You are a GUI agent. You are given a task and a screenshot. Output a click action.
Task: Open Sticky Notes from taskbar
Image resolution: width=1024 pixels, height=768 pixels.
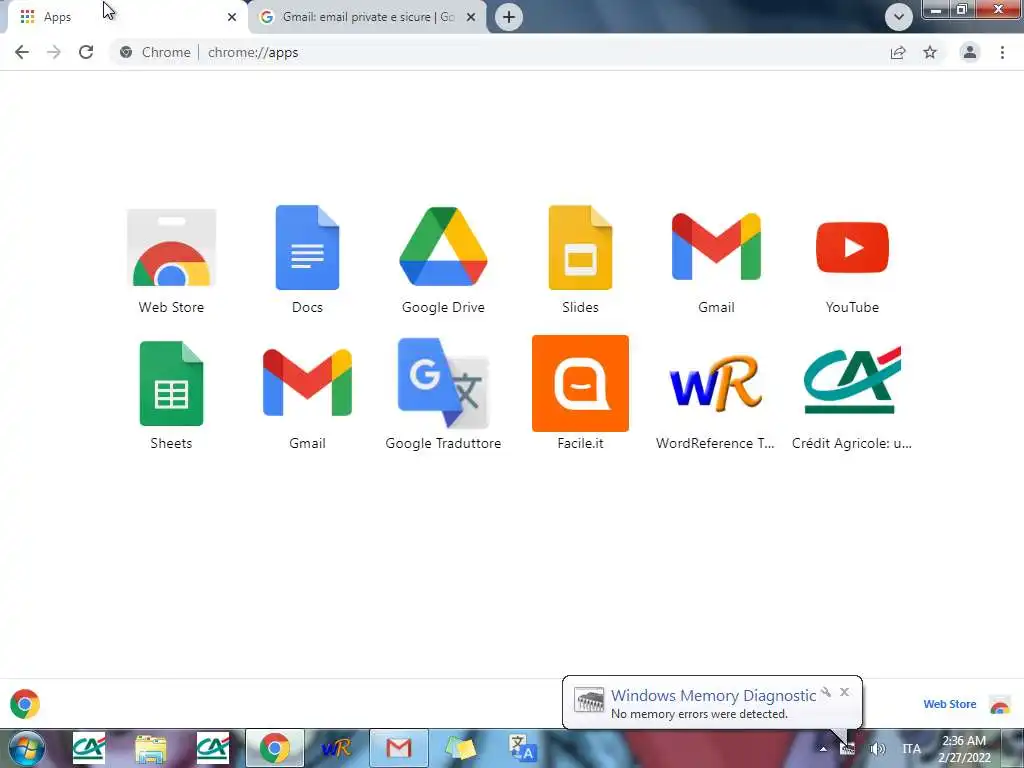(x=460, y=748)
